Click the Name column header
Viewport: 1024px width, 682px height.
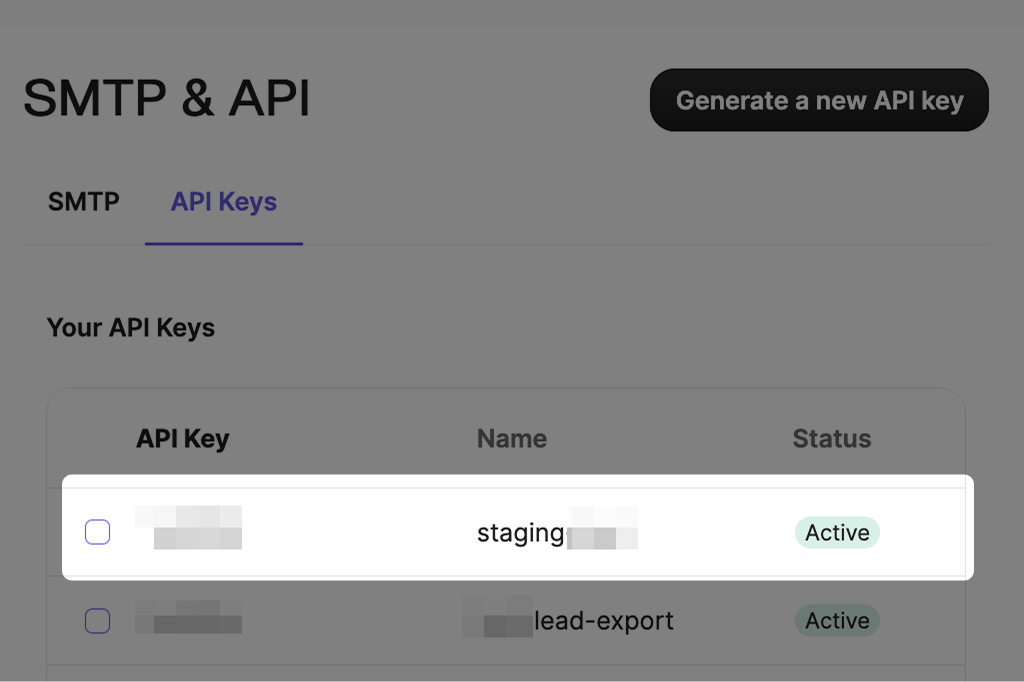click(511, 438)
